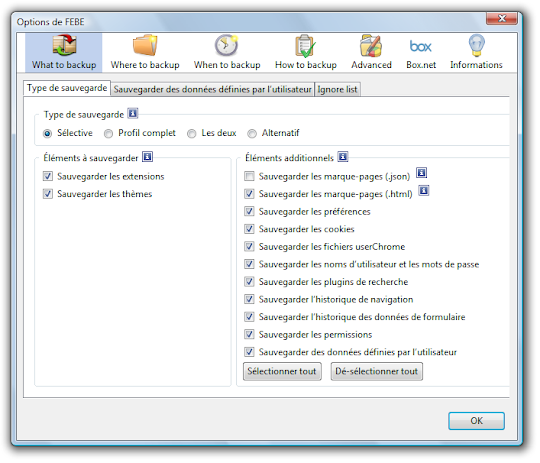Toggle Sauvegarder l'historique de navigation

pos(249,299)
